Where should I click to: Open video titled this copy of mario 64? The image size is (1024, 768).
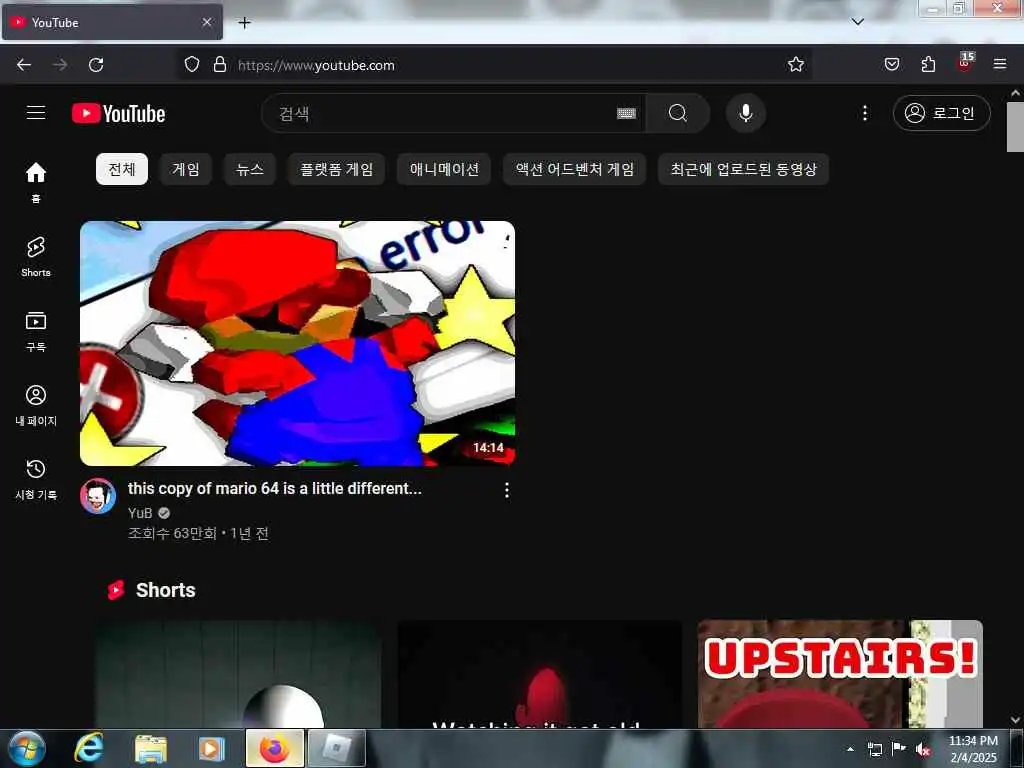pyautogui.click(x=274, y=488)
